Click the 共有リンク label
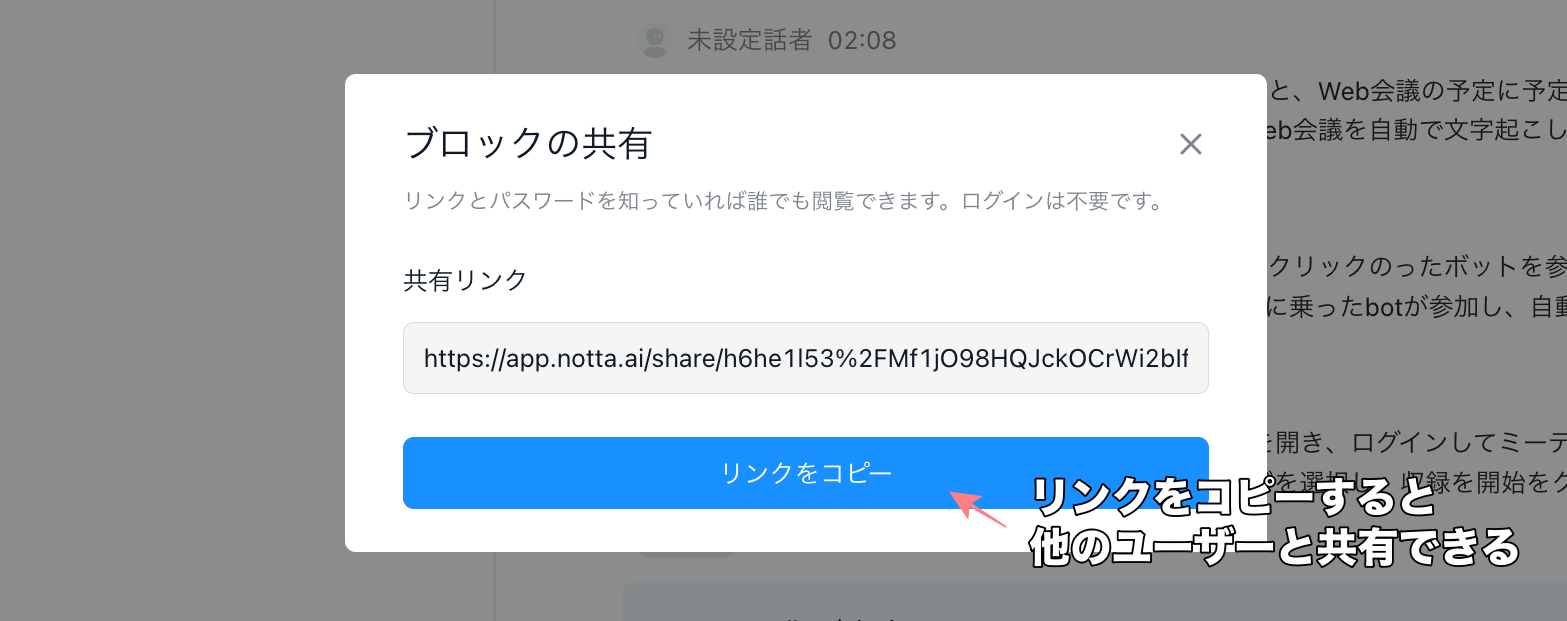This screenshot has height=621, width=1567. click(465, 280)
